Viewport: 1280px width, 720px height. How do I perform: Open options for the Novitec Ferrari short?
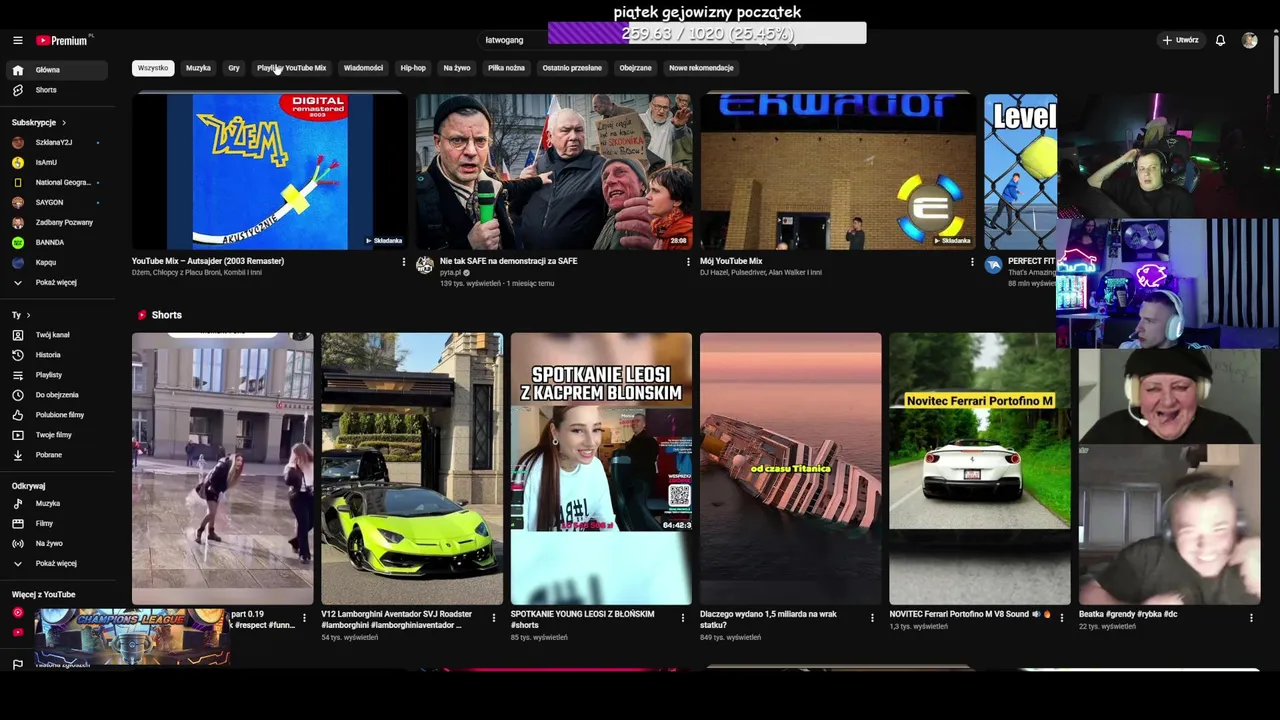click(1062, 618)
